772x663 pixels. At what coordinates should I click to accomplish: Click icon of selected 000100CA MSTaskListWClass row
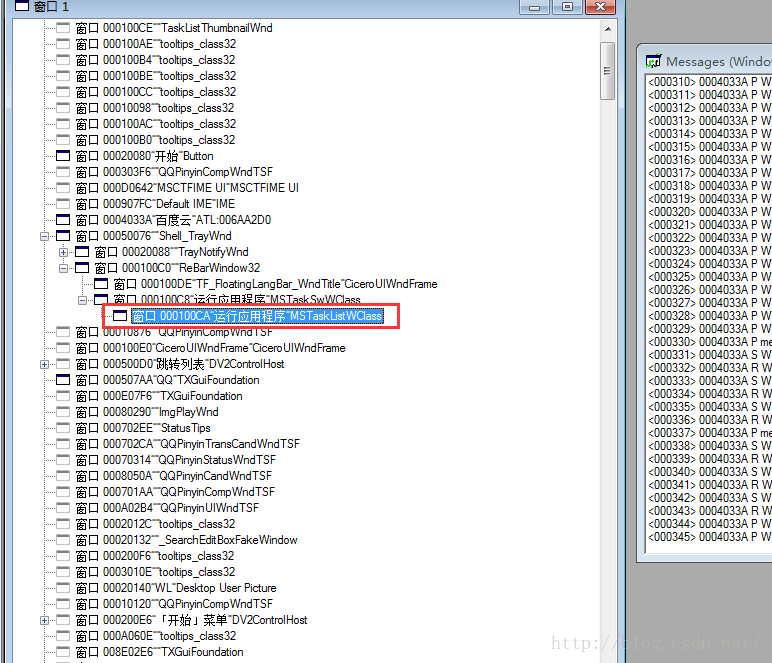pos(120,316)
